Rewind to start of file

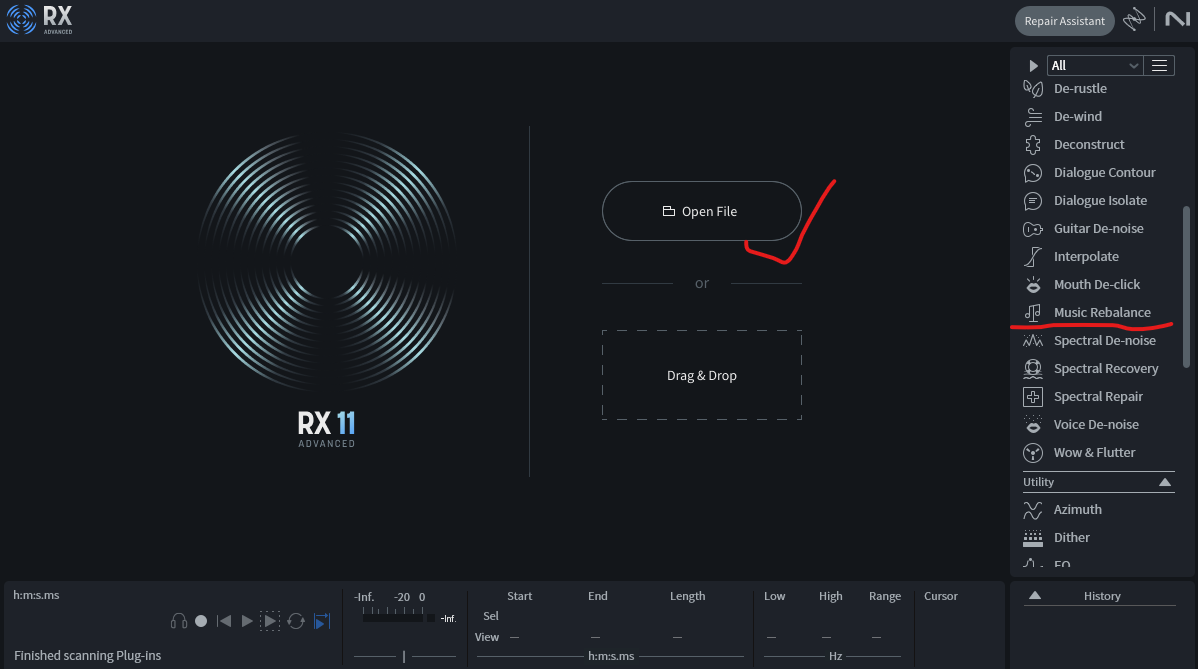[224, 621]
